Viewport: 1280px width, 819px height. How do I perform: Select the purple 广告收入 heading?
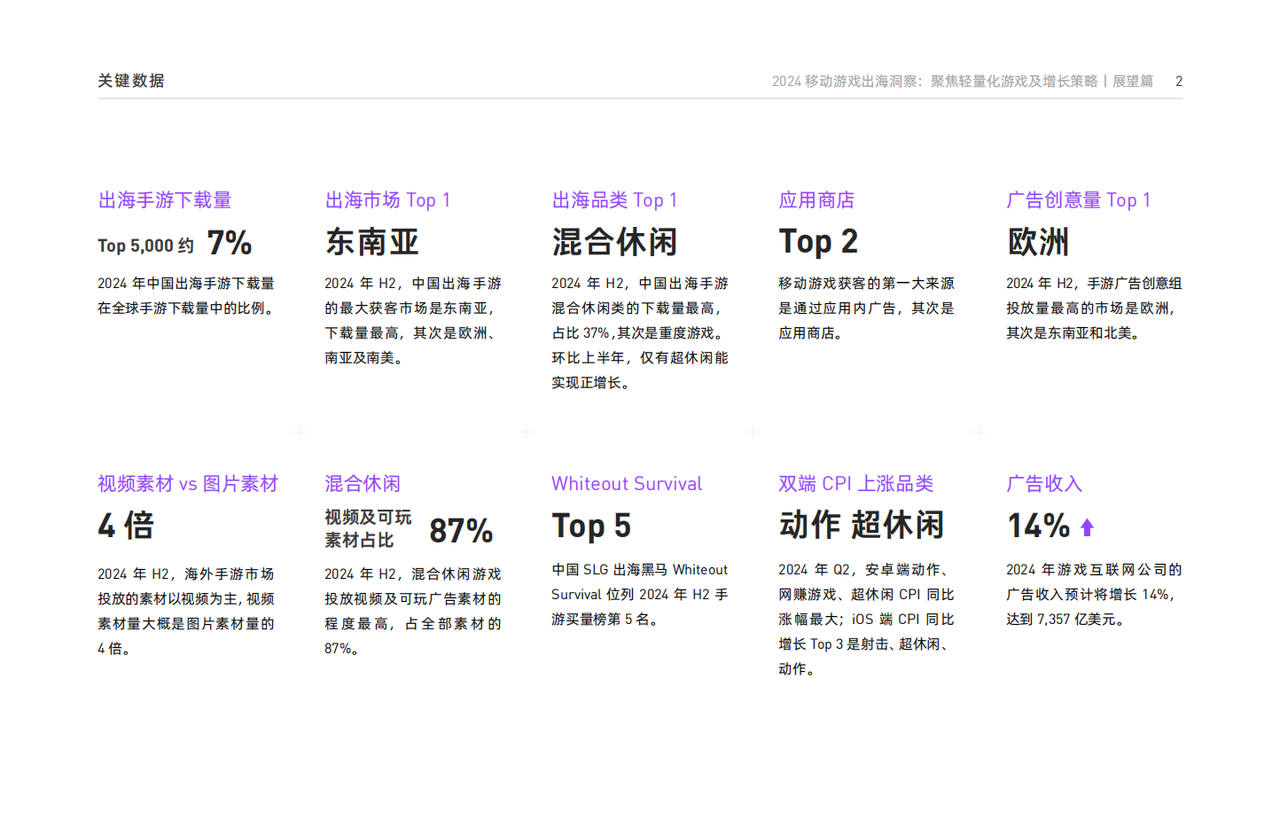[x=1043, y=484]
